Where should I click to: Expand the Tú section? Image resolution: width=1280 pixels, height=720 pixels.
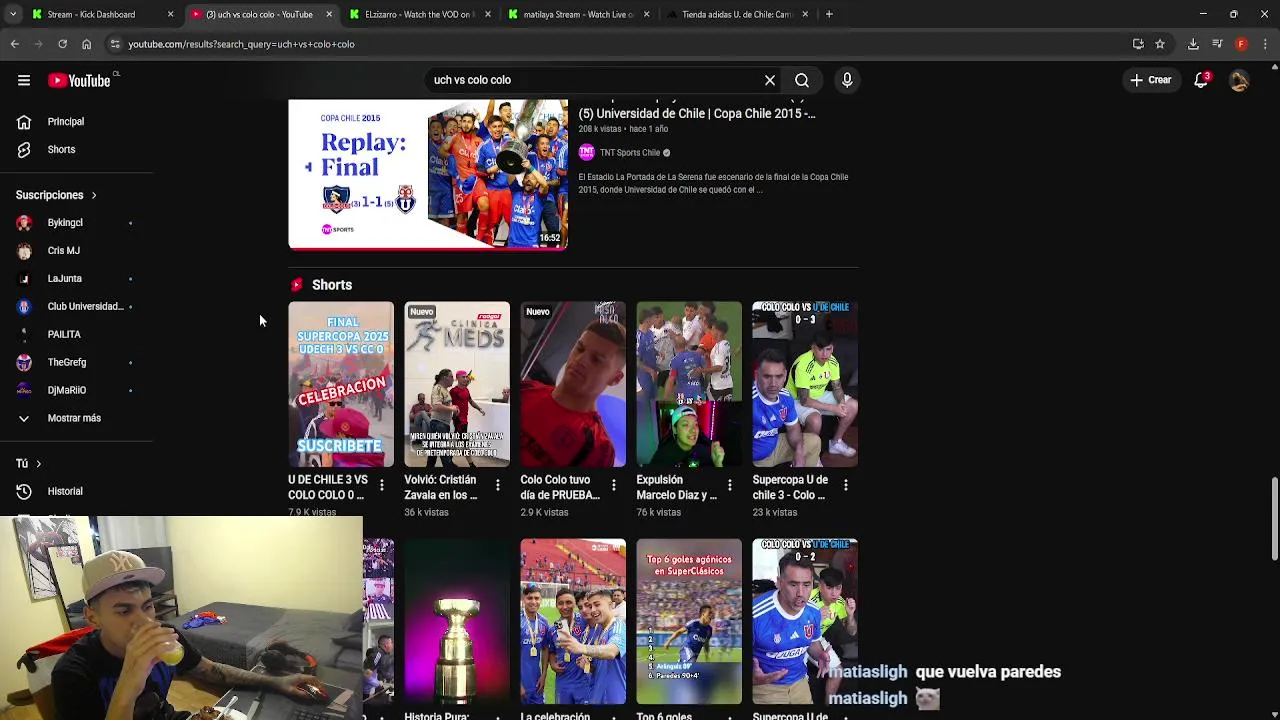point(29,464)
